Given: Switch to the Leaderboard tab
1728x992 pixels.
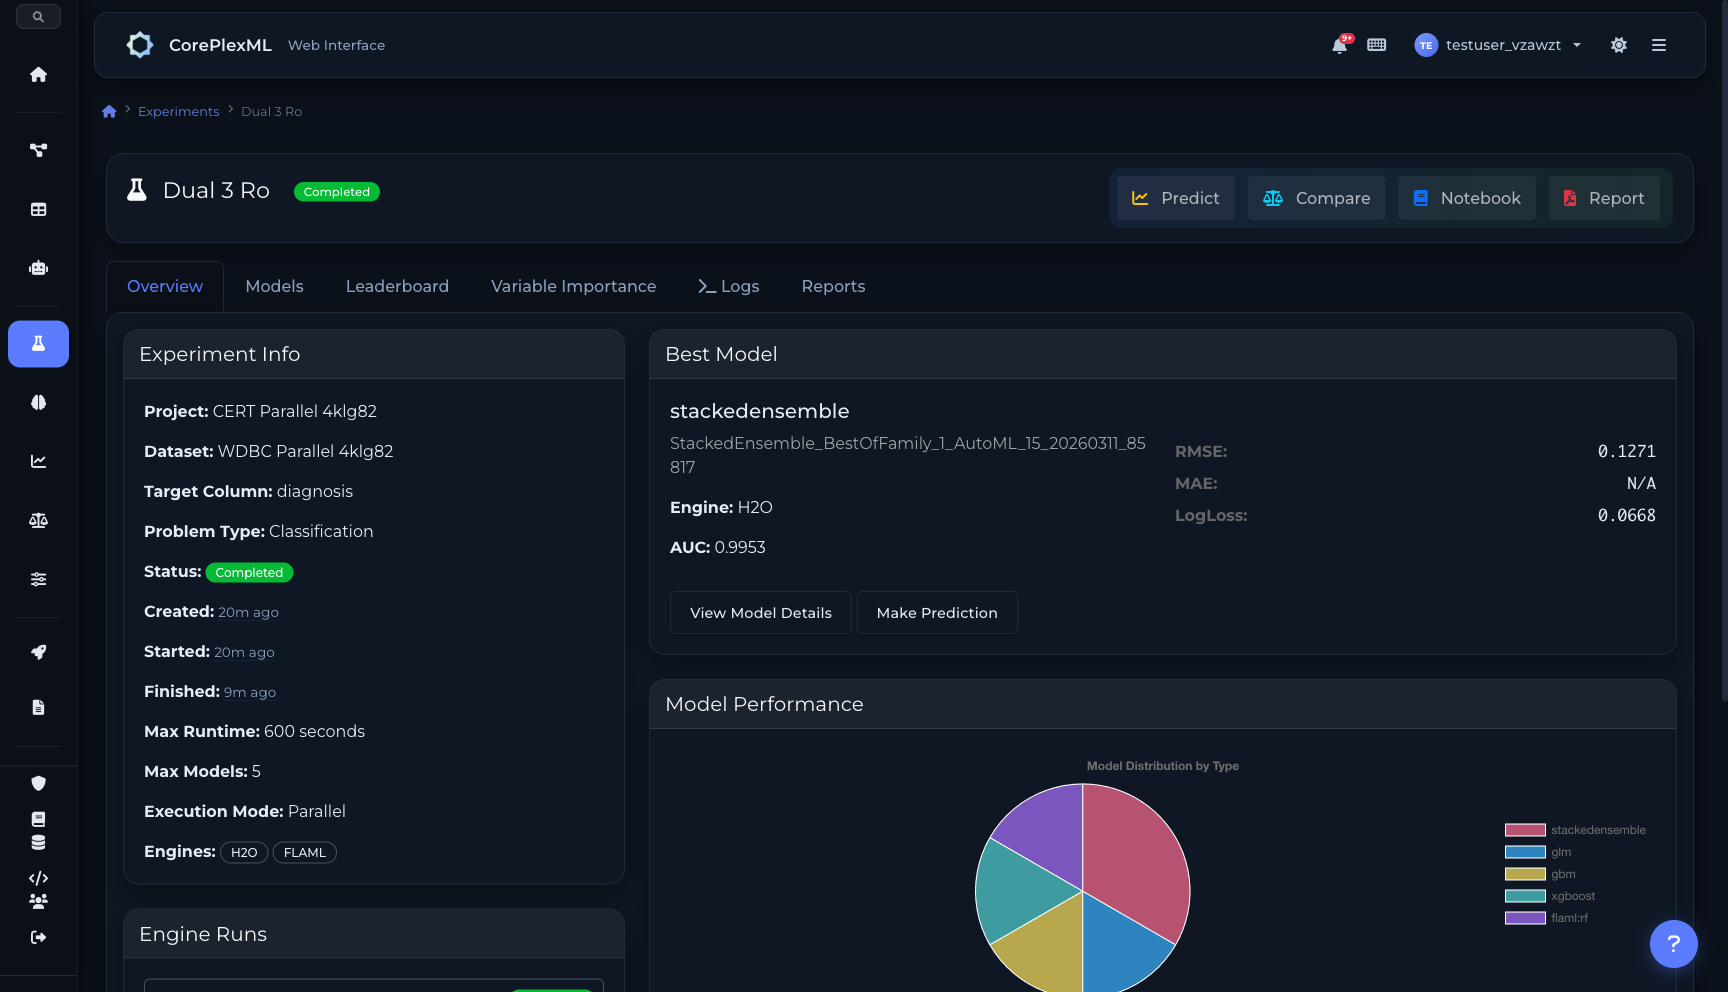Looking at the screenshot, I should (397, 286).
